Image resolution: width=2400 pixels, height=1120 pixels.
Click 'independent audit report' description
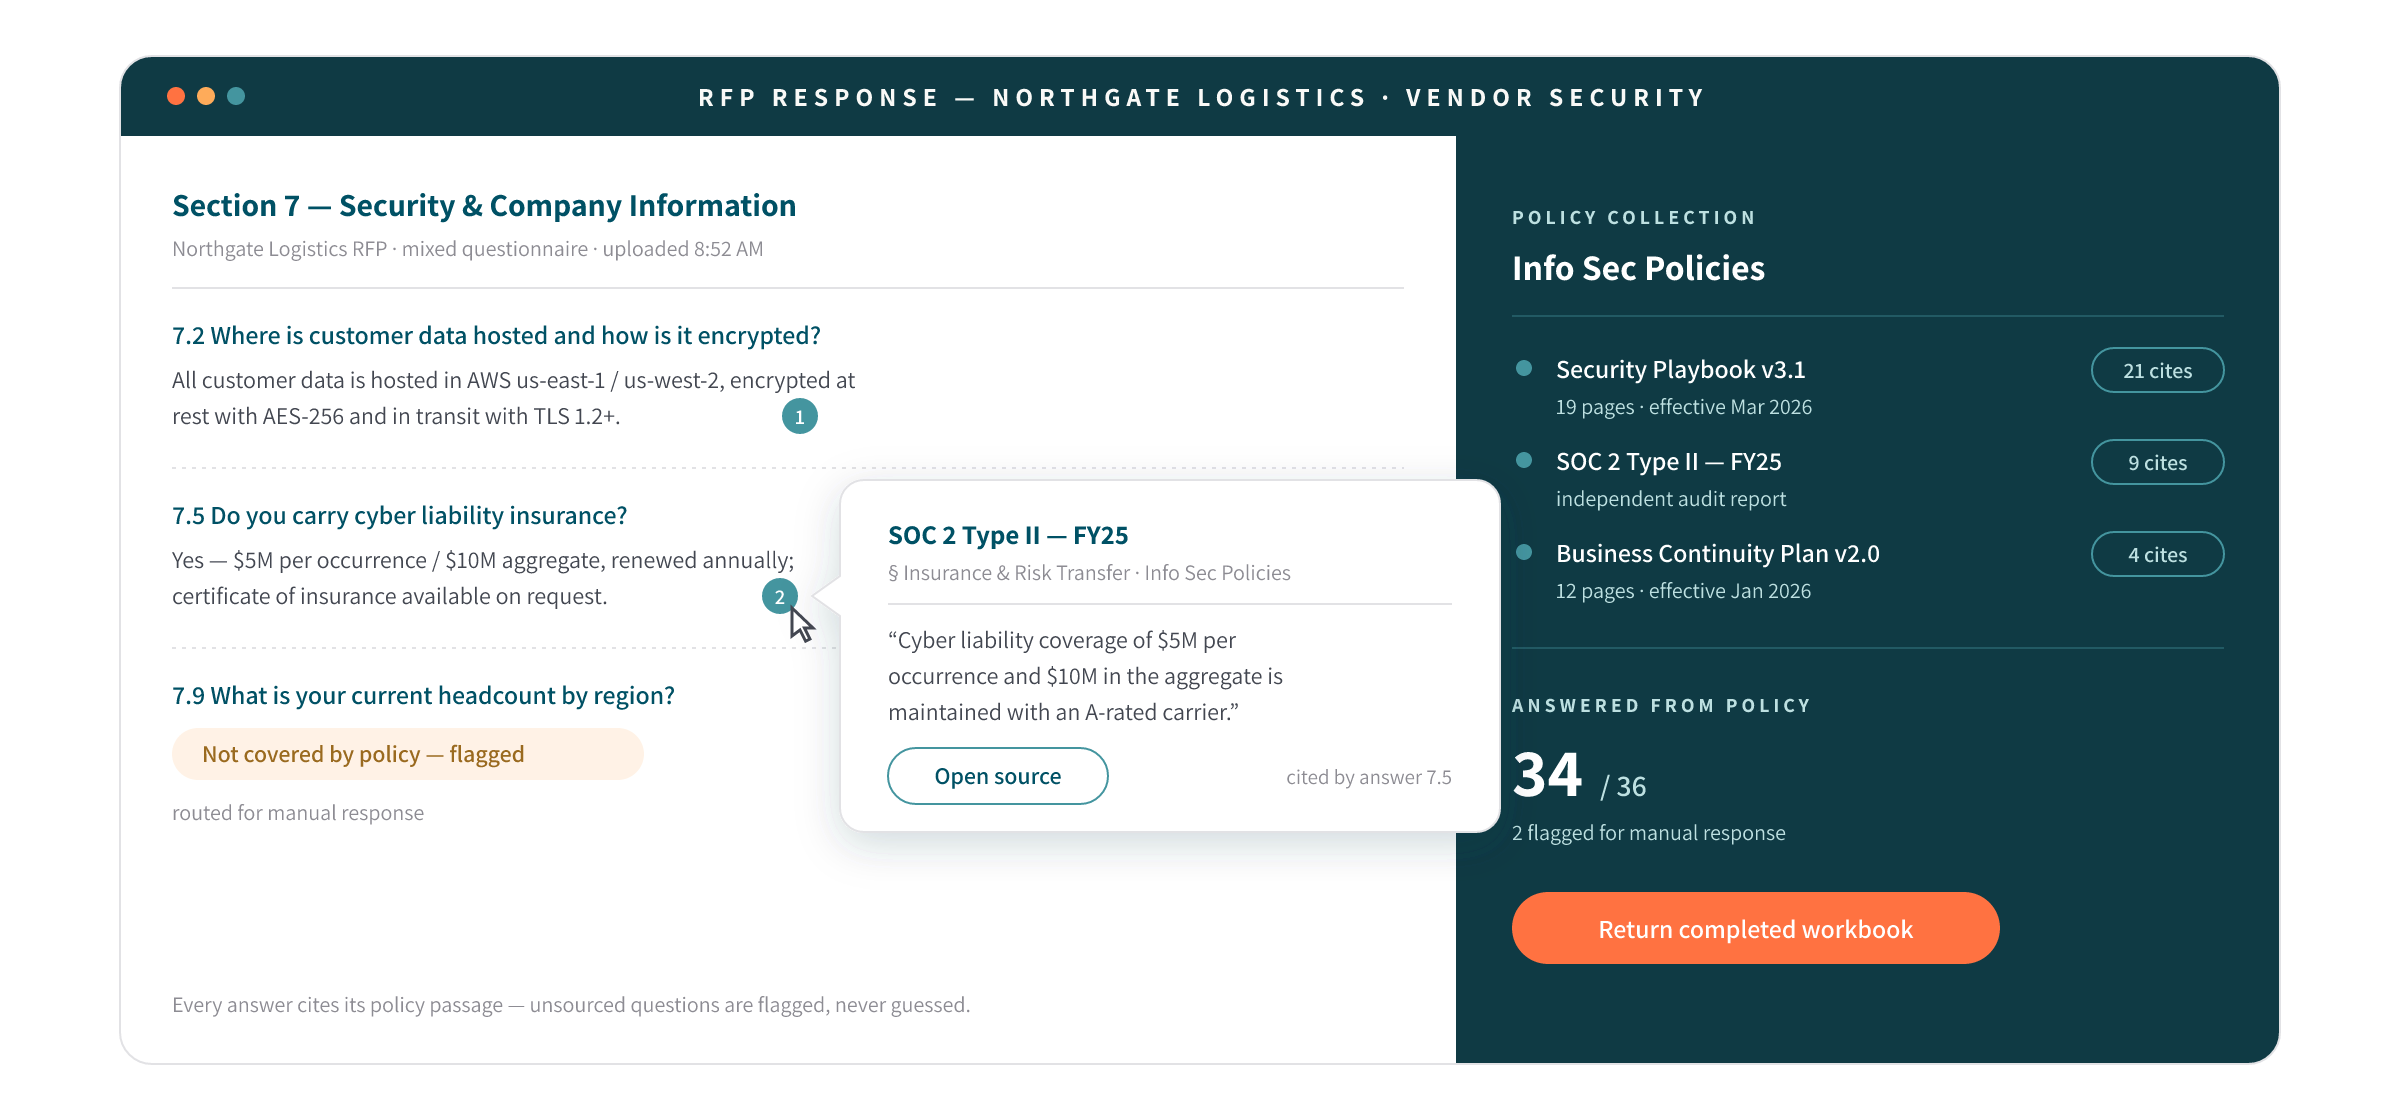[x=1671, y=499]
